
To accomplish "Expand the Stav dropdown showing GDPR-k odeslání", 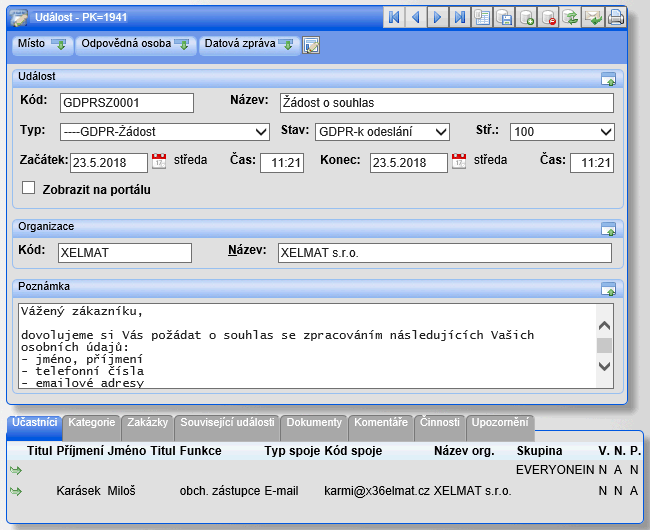I will 382,132.
